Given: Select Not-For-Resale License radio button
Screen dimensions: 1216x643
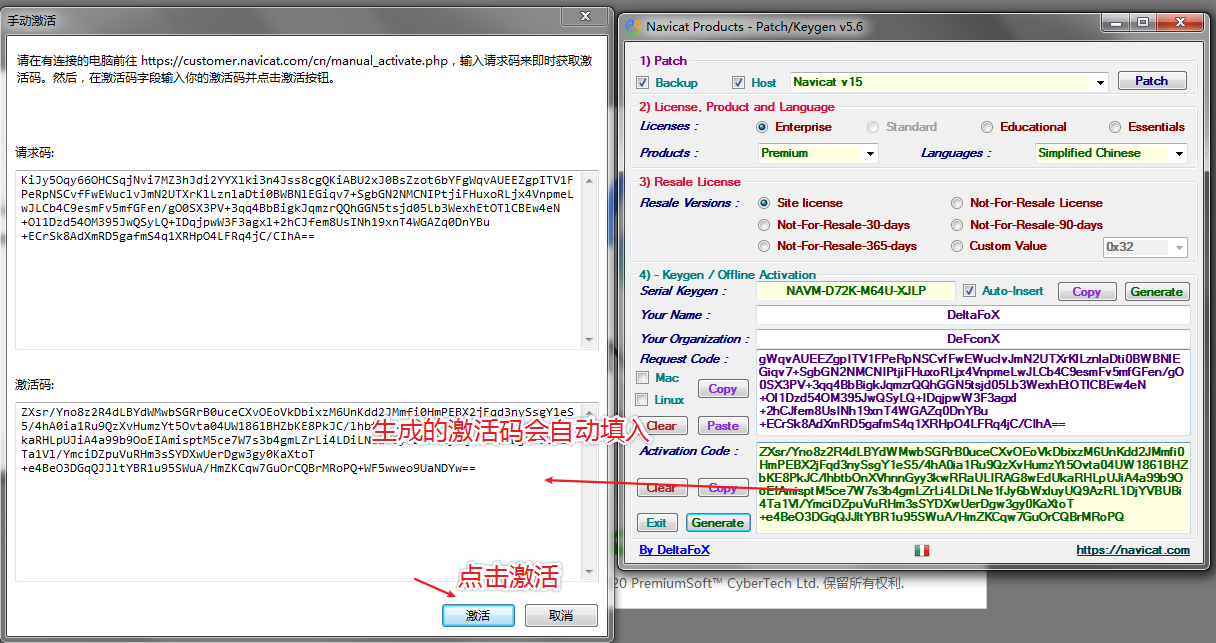Looking at the screenshot, I should pyautogui.click(x=958, y=203).
